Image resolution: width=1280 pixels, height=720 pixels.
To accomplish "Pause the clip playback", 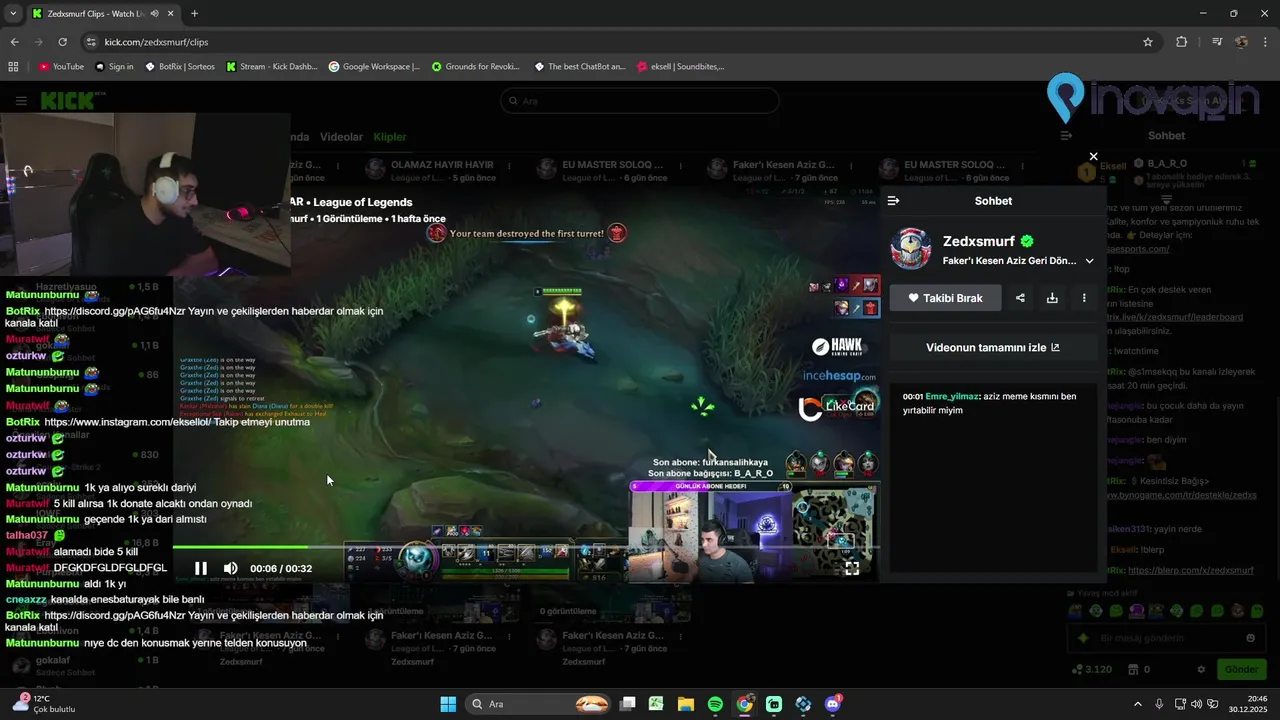I will point(201,568).
